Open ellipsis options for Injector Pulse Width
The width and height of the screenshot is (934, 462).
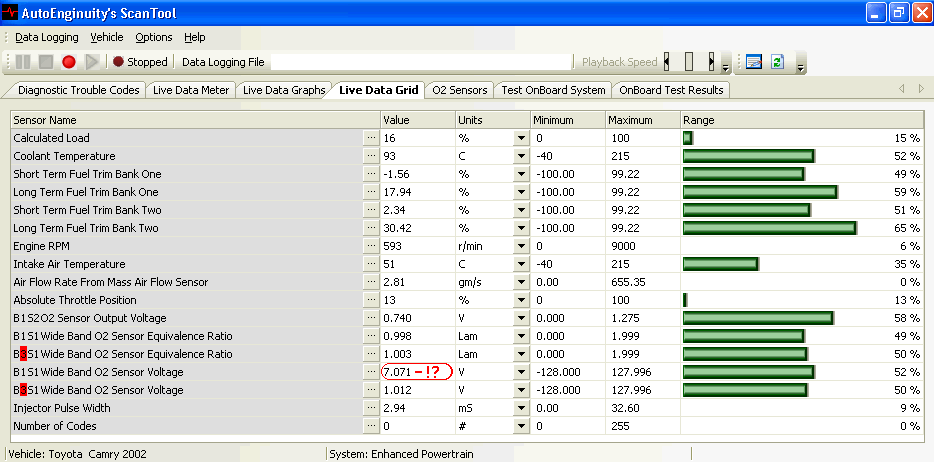(x=371, y=408)
